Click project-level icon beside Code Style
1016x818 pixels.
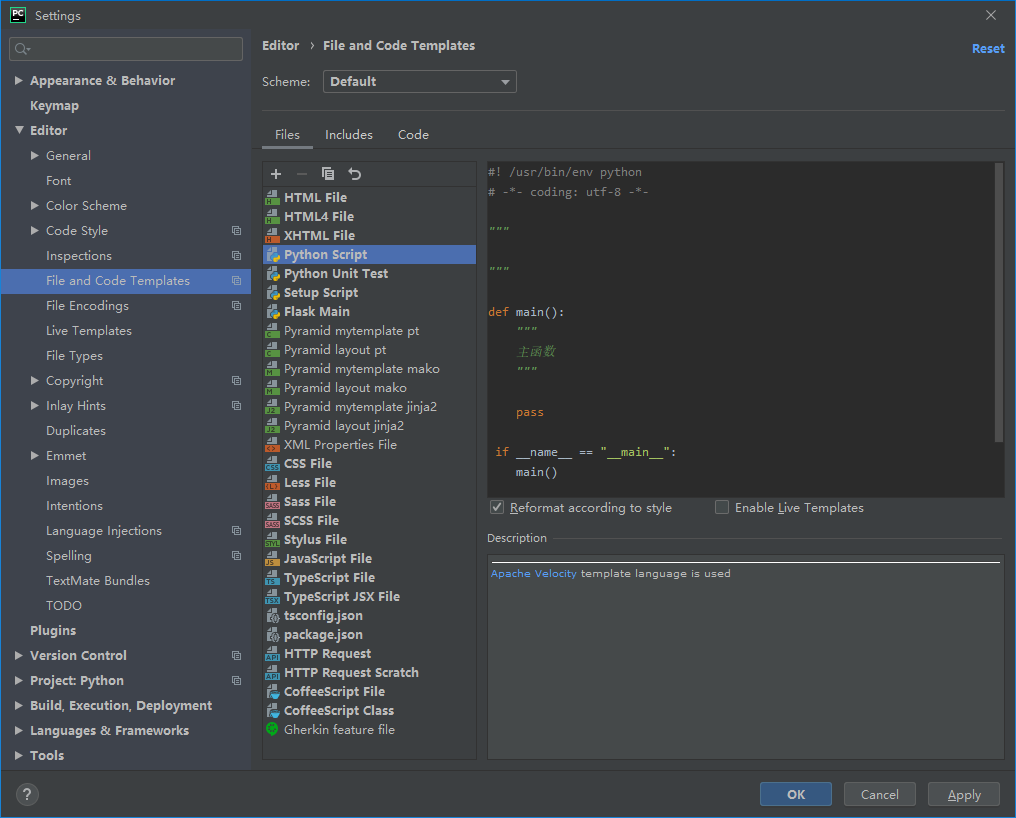(237, 231)
